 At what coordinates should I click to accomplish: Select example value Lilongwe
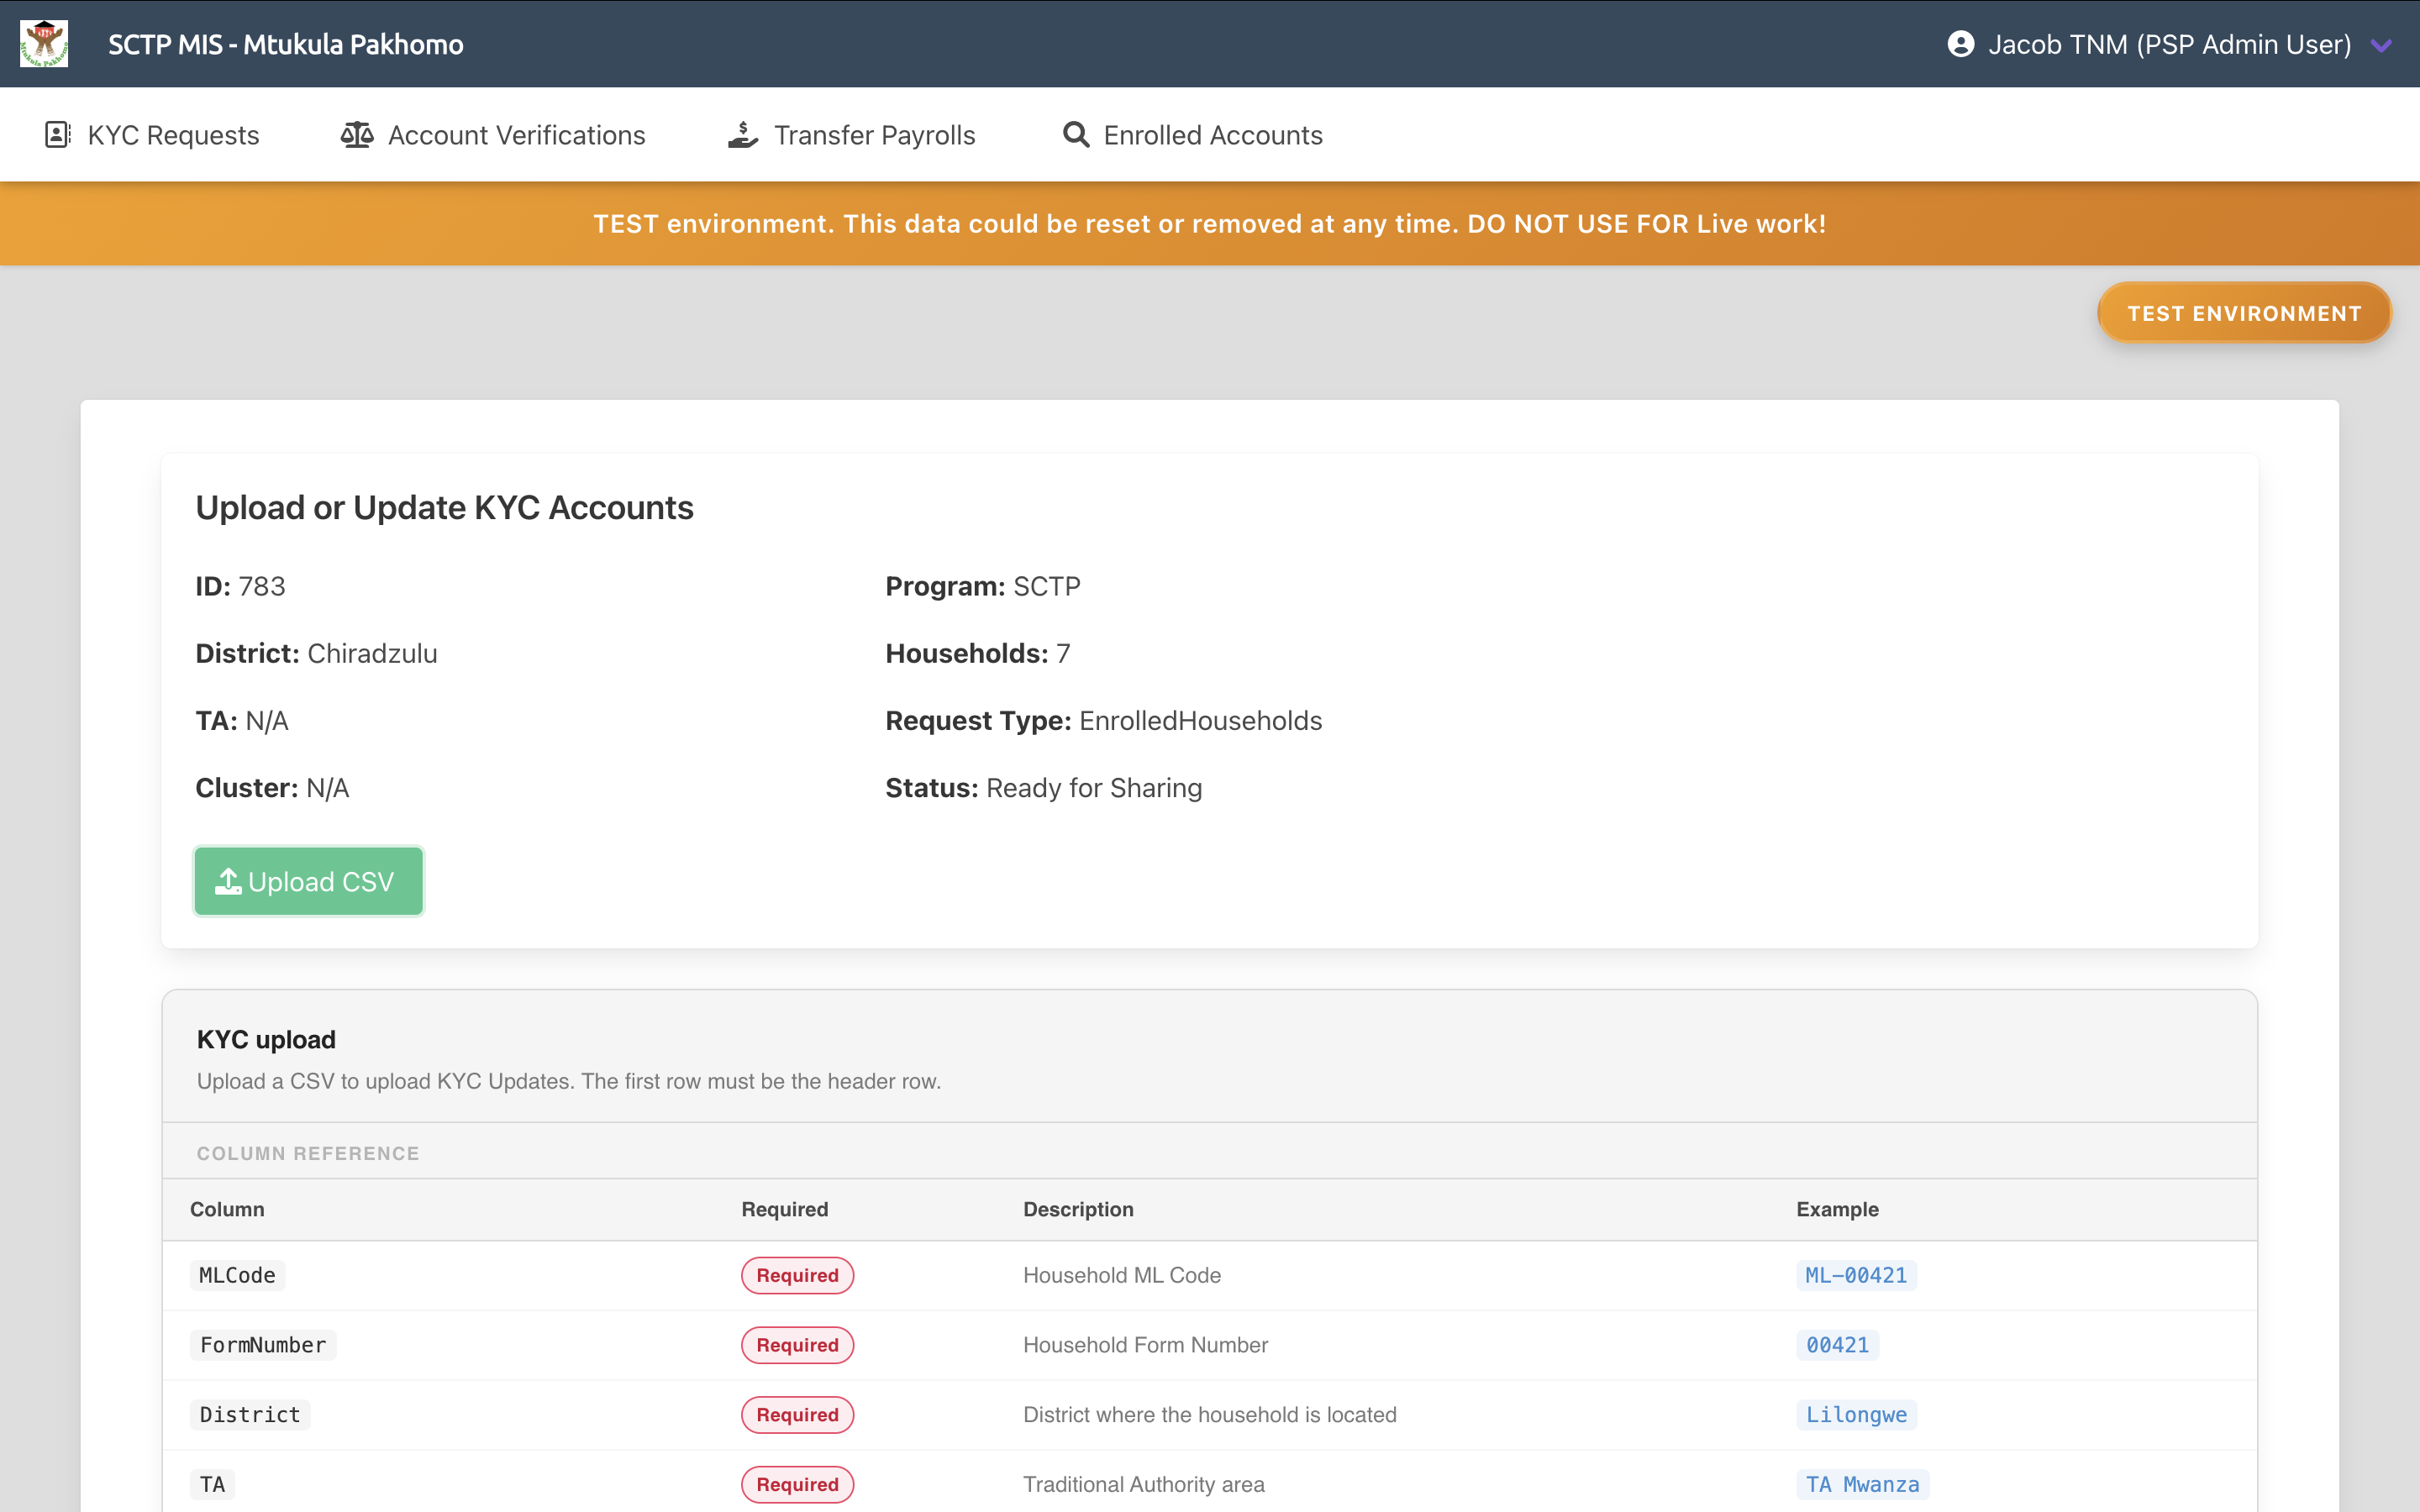(1856, 1415)
